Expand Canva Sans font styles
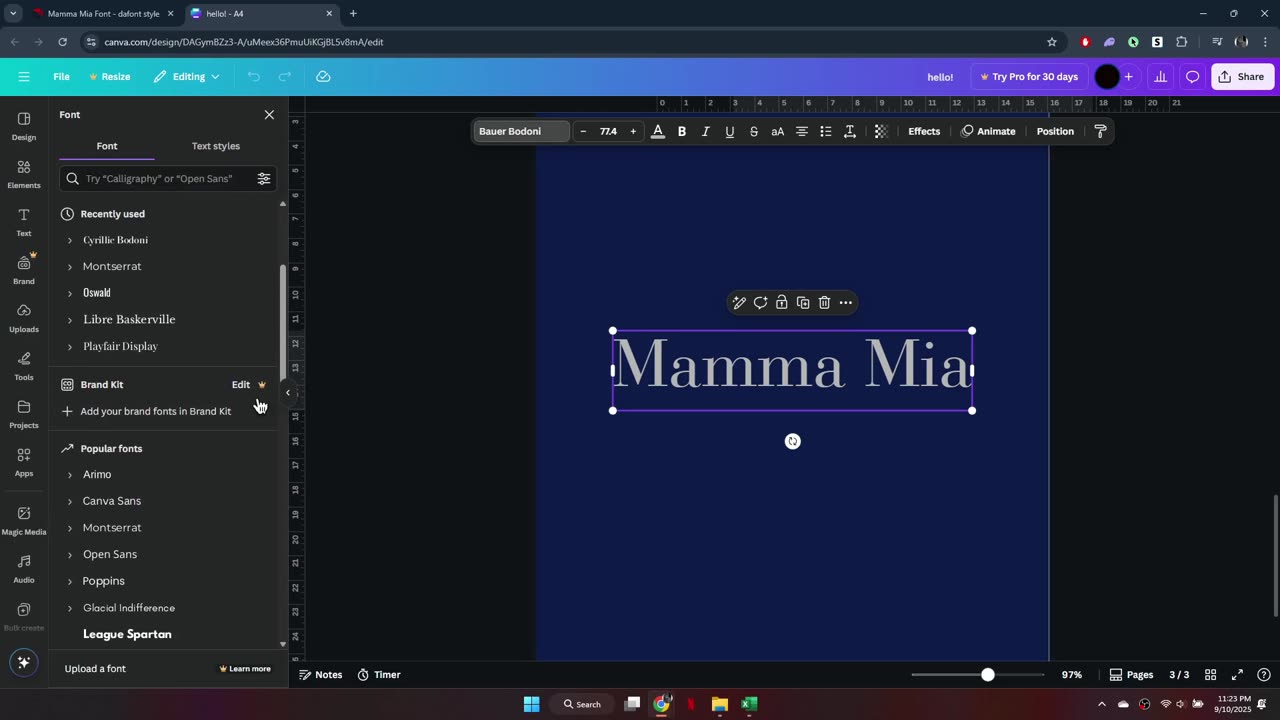 click(x=70, y=501)
